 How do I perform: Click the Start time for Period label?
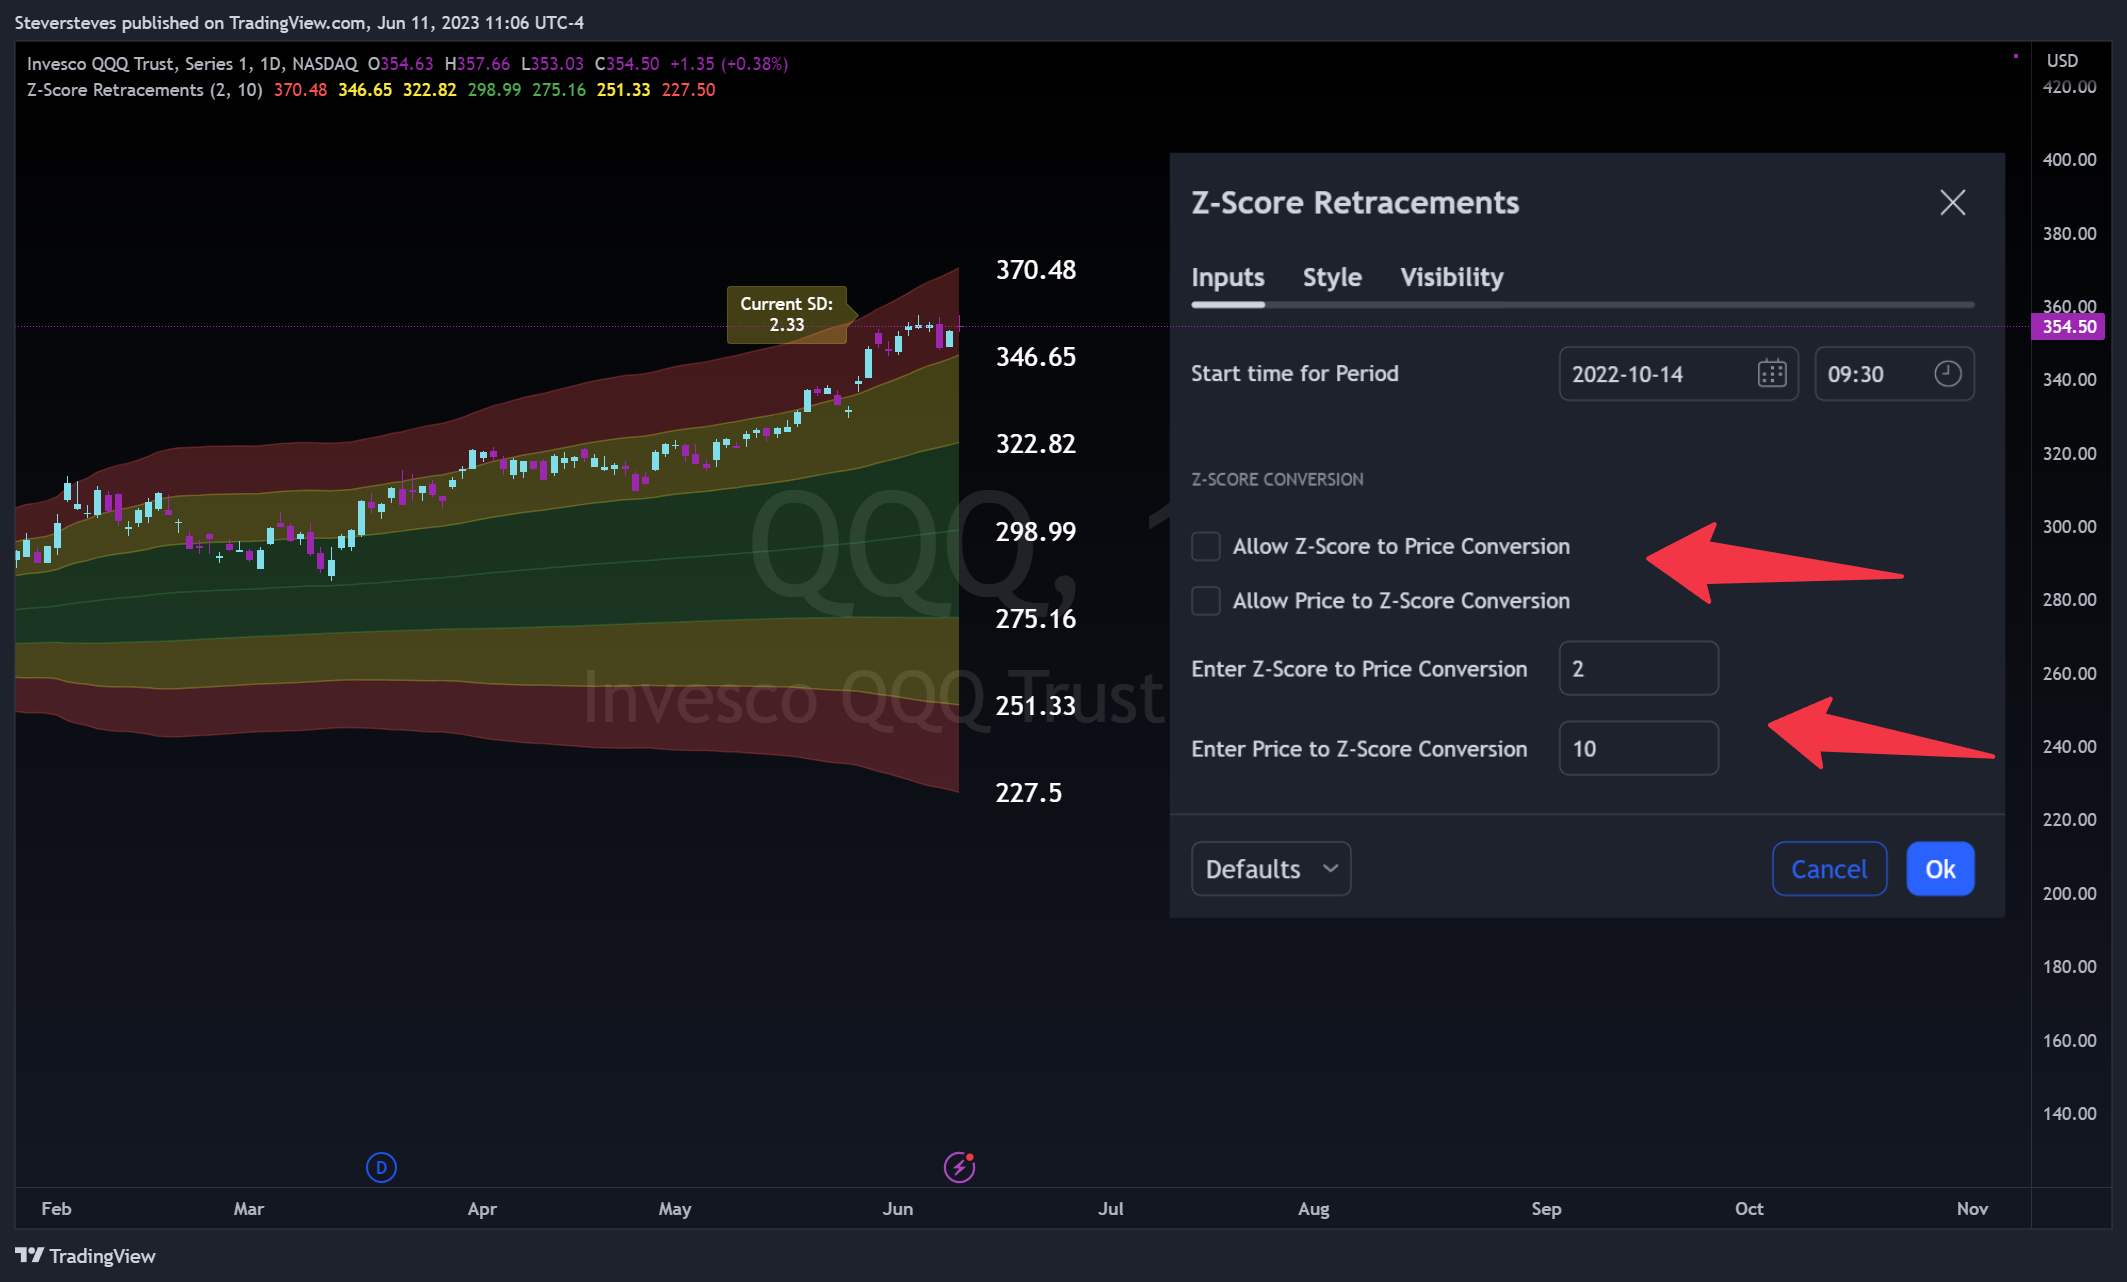(x=1294, y=374)
